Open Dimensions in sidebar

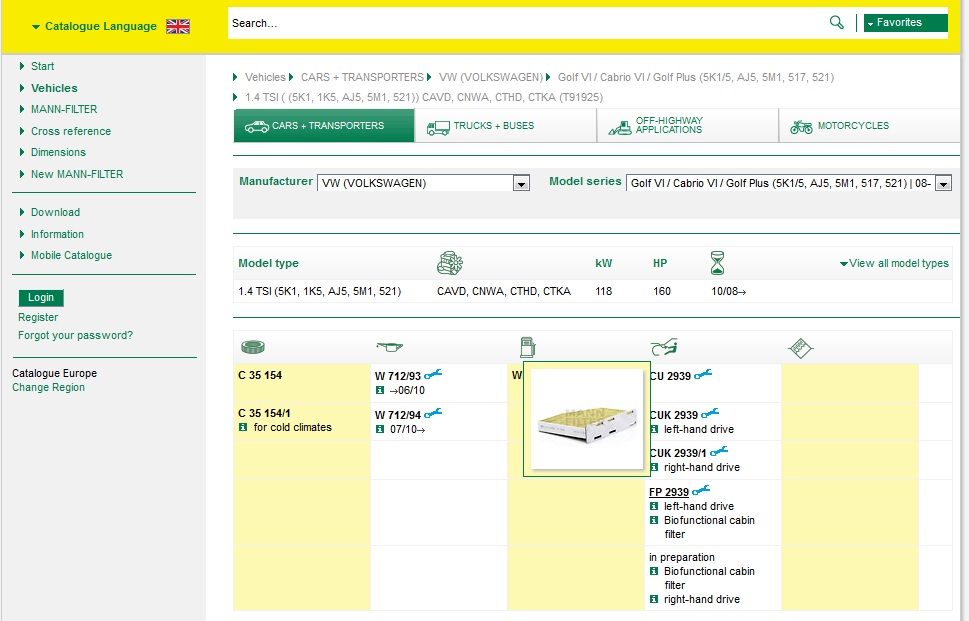tap(58, 152)
